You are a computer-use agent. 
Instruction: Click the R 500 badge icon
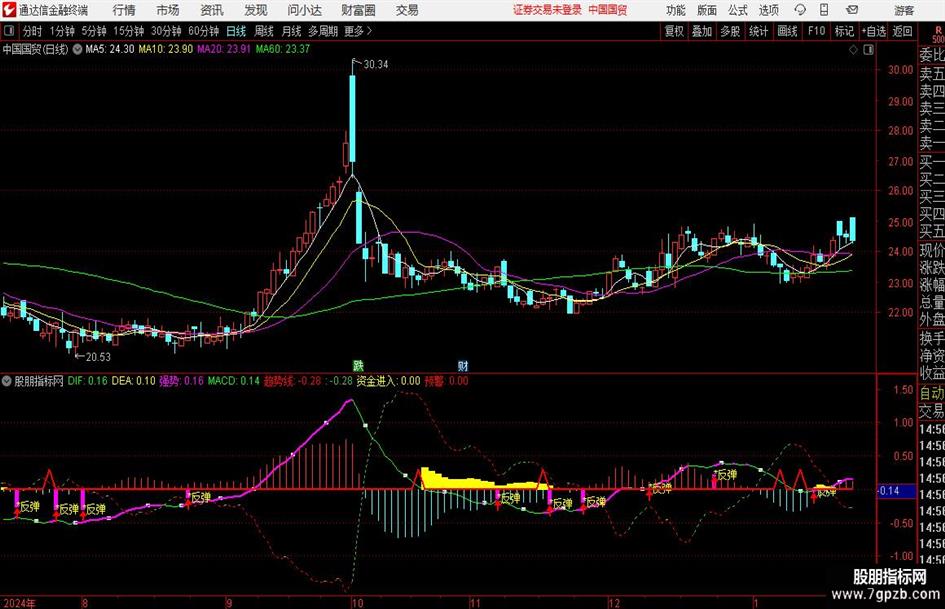938,34
